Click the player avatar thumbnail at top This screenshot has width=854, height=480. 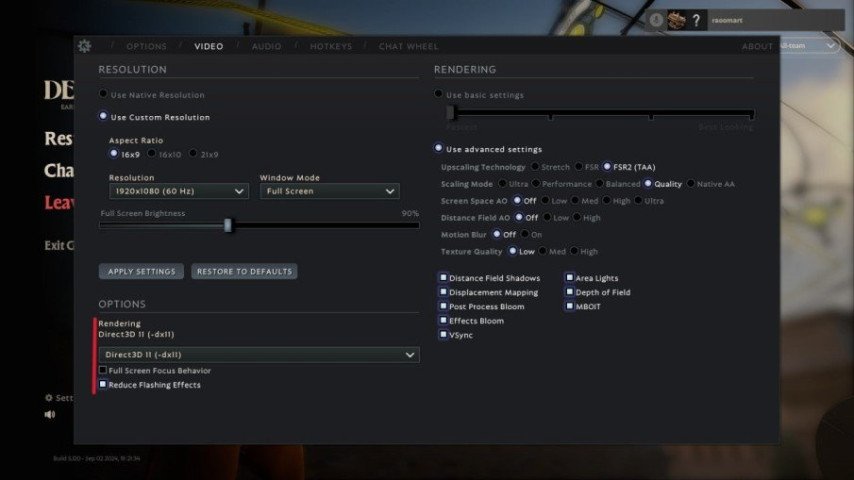pyautogui.click(x=677, y=20)
